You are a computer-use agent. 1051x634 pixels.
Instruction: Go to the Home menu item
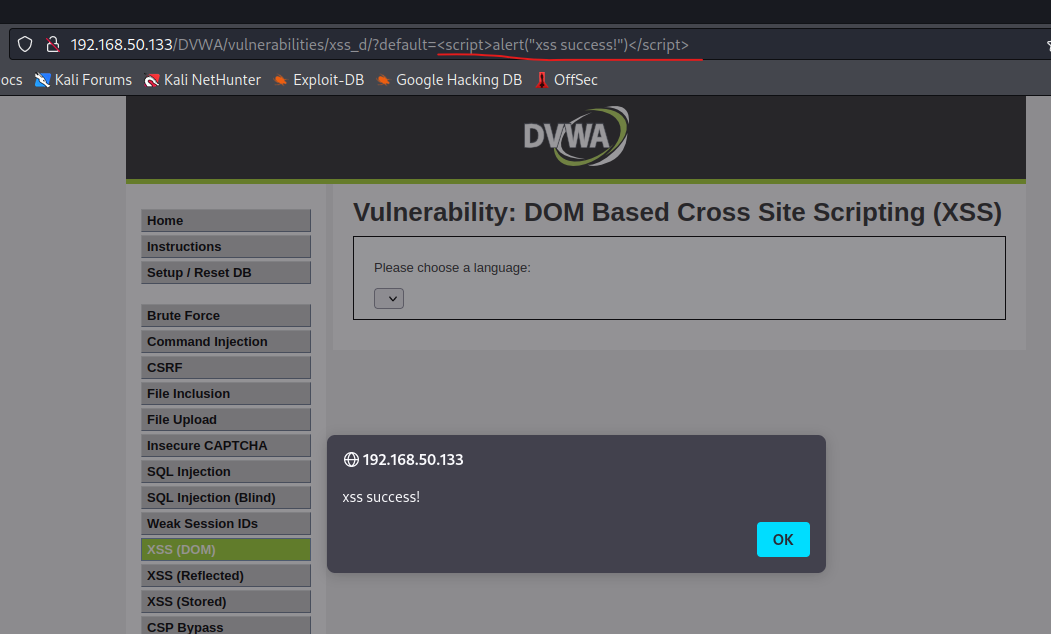[226, 220]
